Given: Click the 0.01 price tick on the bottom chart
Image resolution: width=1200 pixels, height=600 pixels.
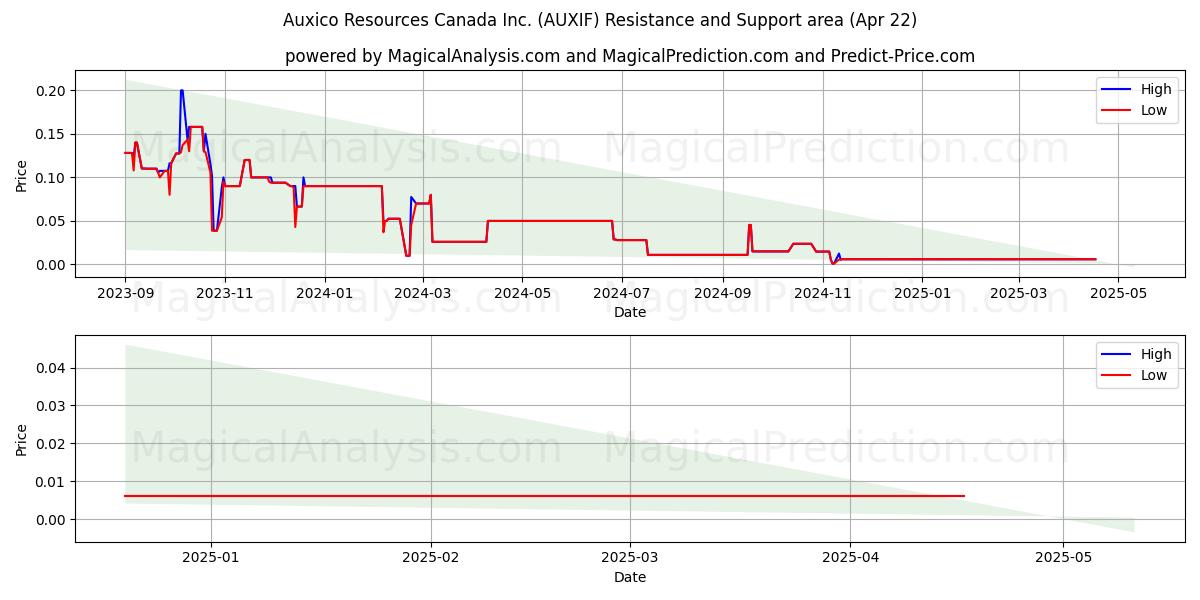Looking at the screenshot, I should pos(52,482).
